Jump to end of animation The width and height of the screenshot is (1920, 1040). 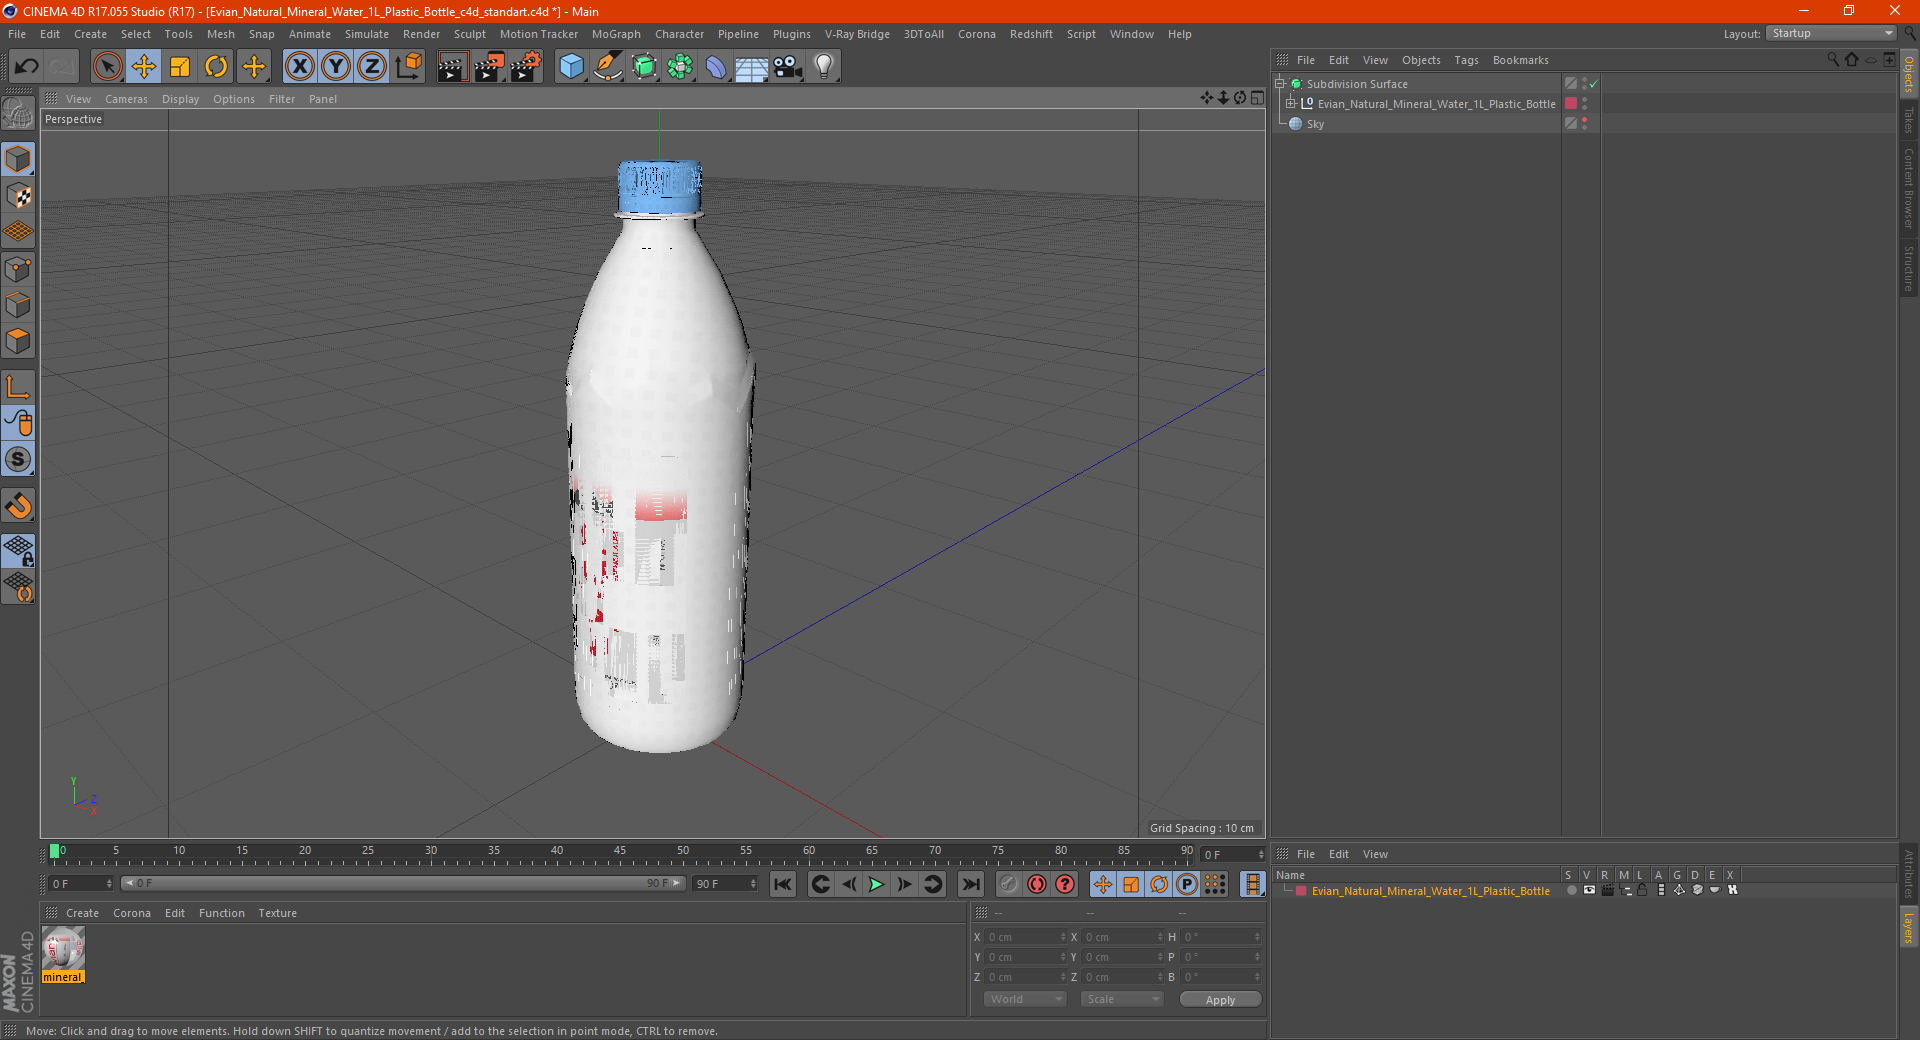point(970,884)
